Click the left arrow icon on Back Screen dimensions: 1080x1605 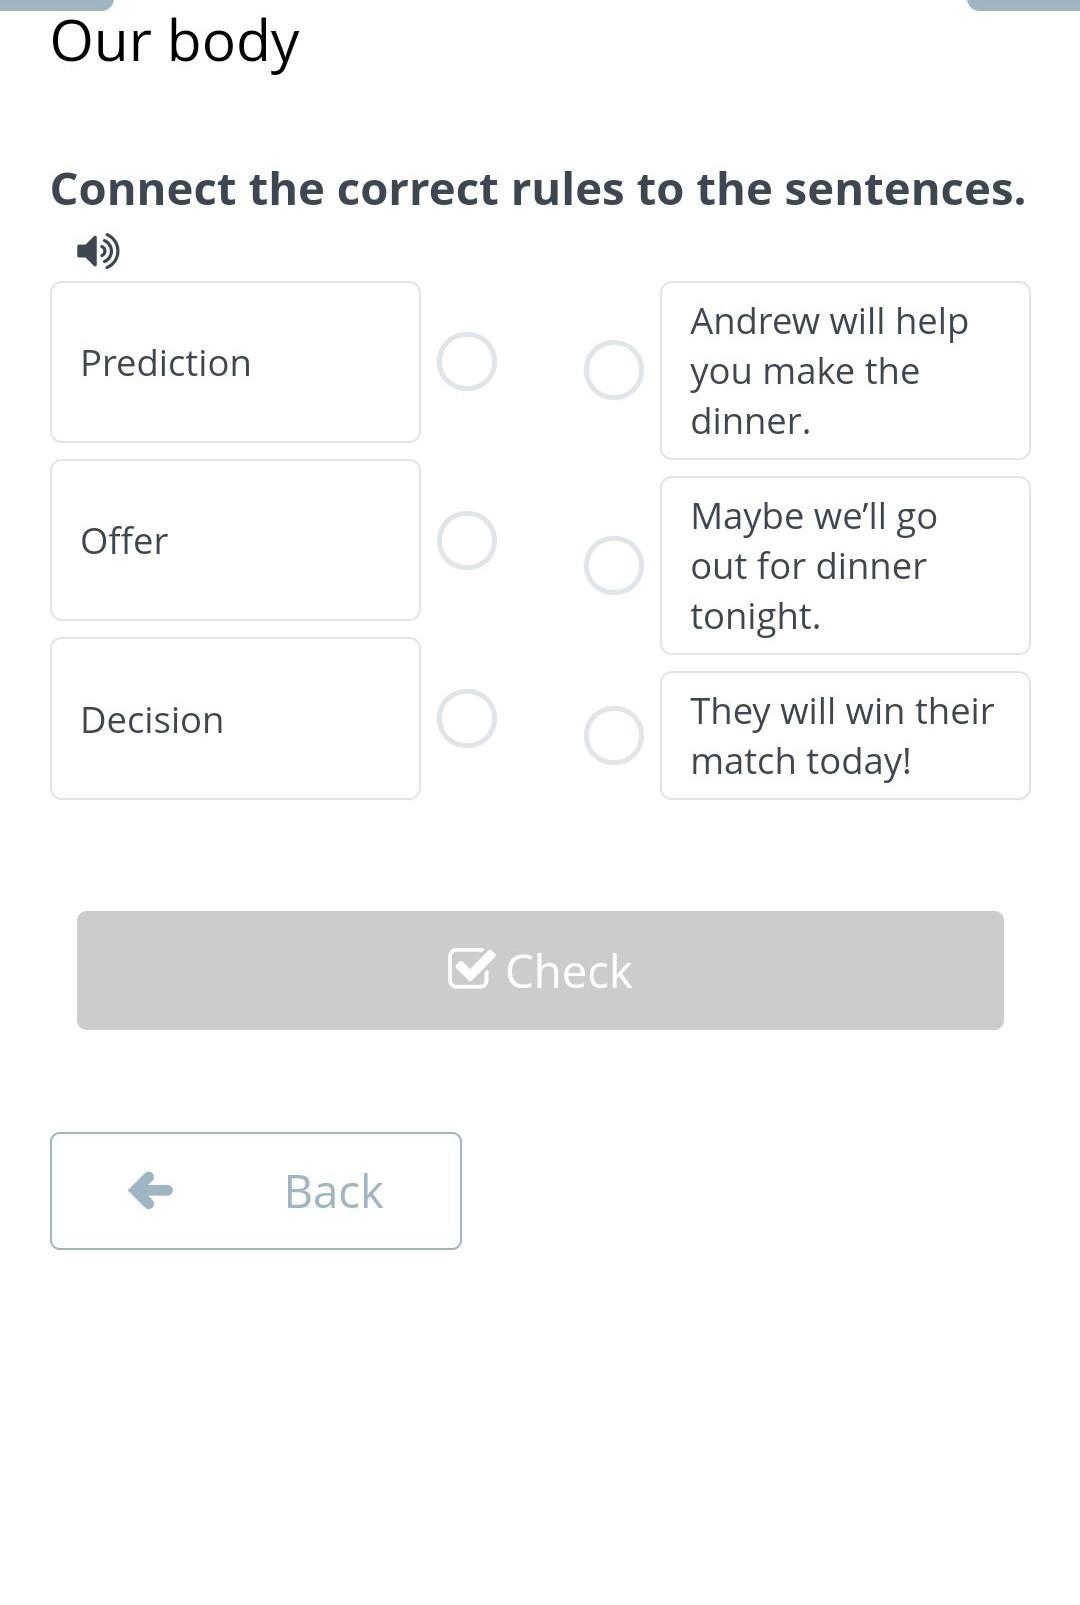(x=151, y=1190)
